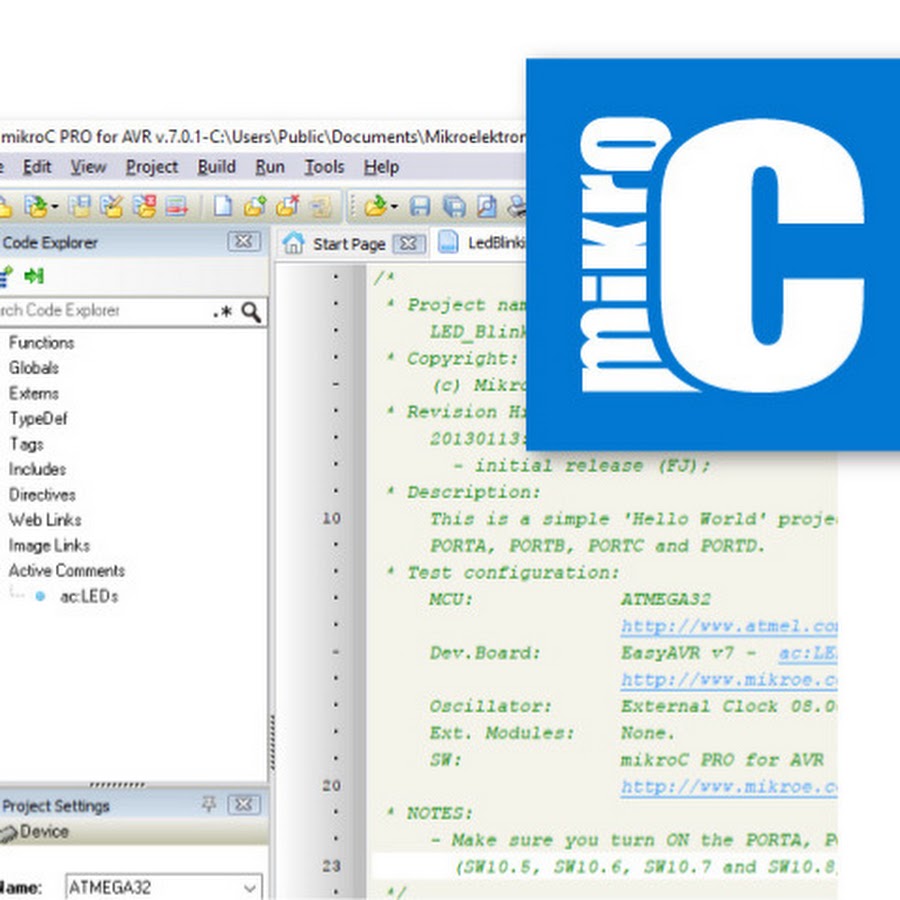Select Externs in Code Explorer
Image resolution: width=900 pixels, height=900 pixels.
pyautogui.click(x=34, y=393)
